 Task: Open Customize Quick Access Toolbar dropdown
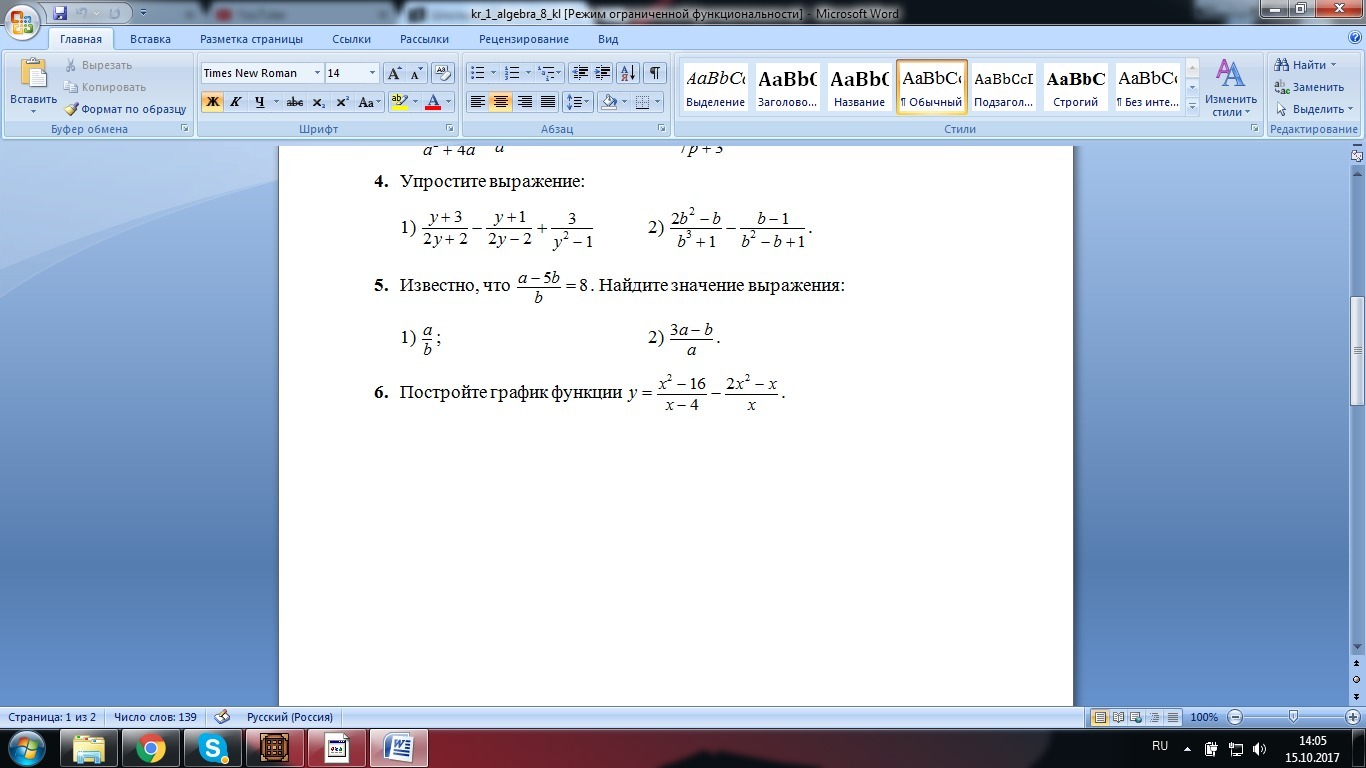pos(143,14)
